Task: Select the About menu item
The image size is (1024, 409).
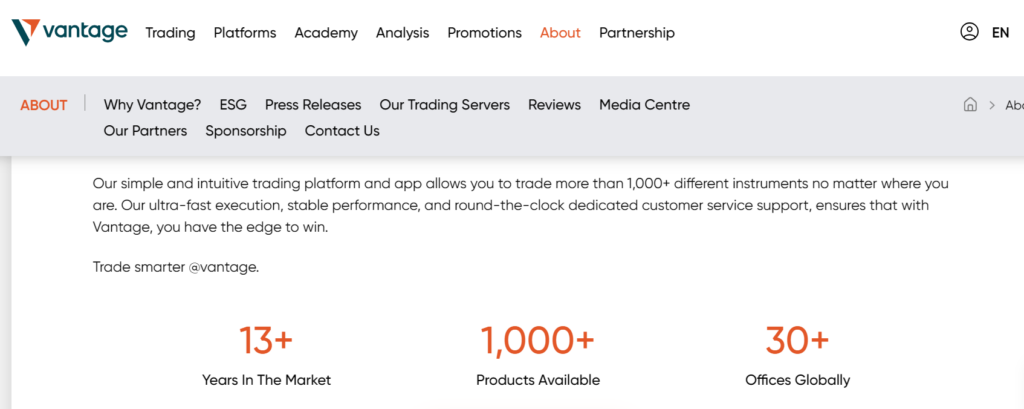Action: pyautogui.click(x=560, y=33)
